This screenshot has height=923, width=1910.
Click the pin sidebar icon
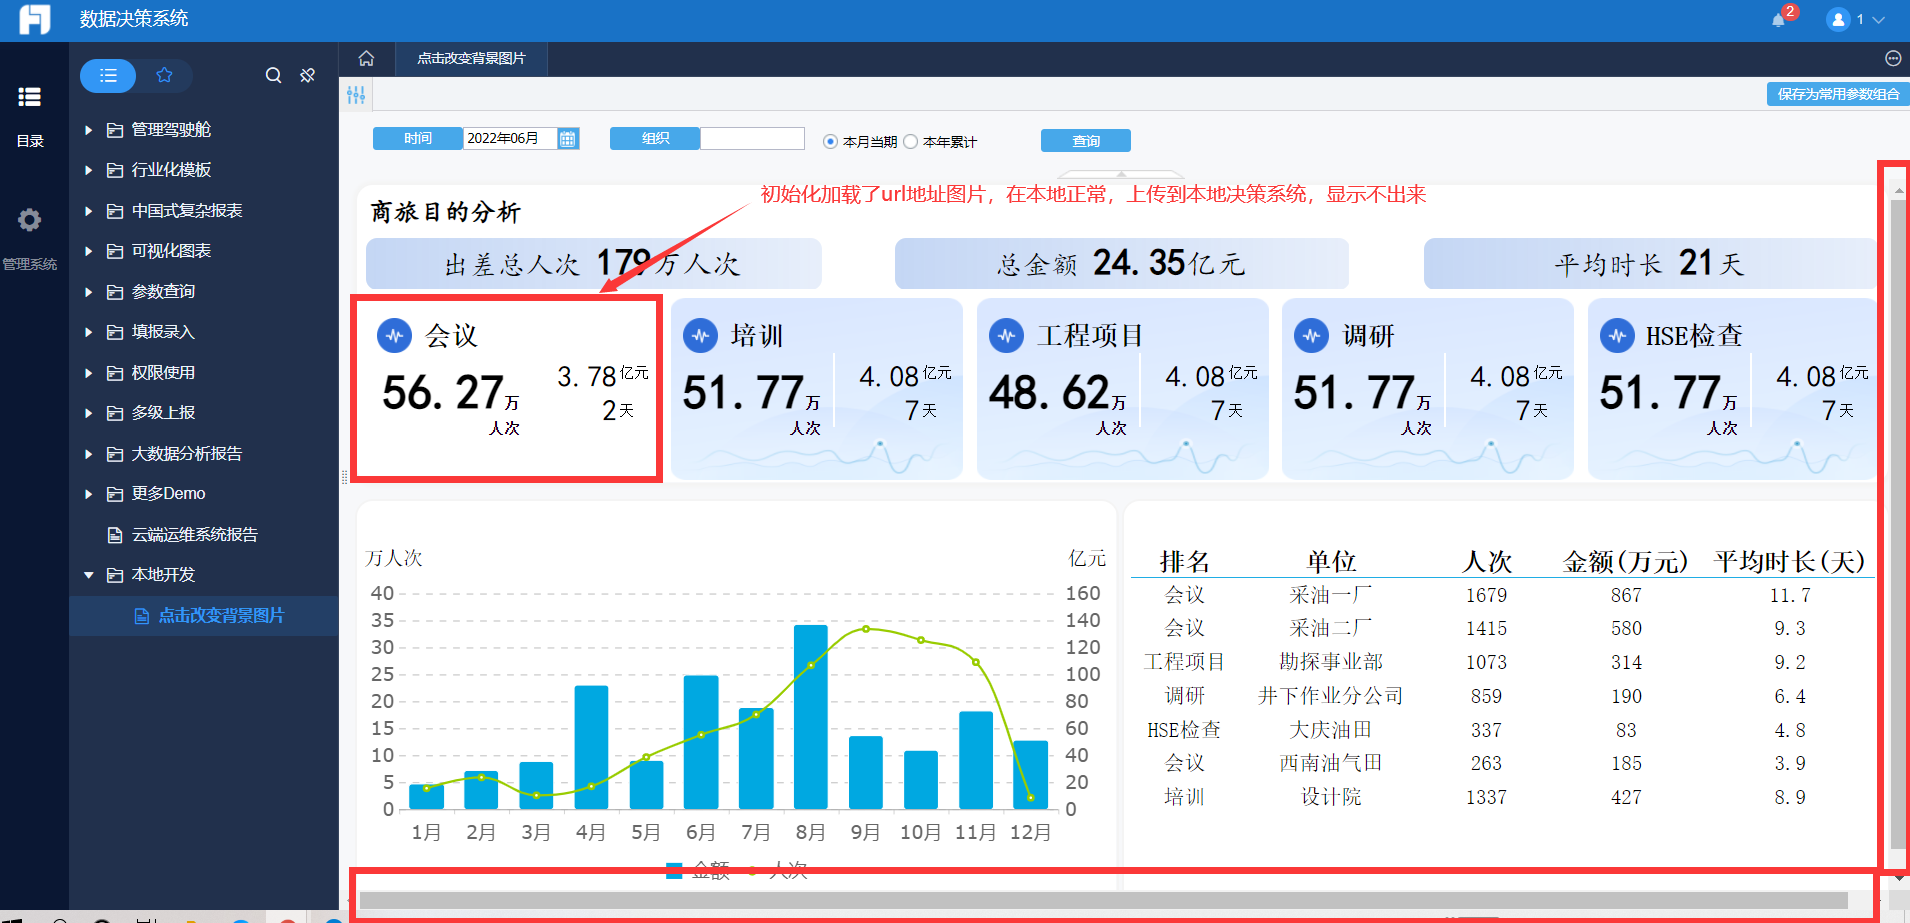coord(308,76)
